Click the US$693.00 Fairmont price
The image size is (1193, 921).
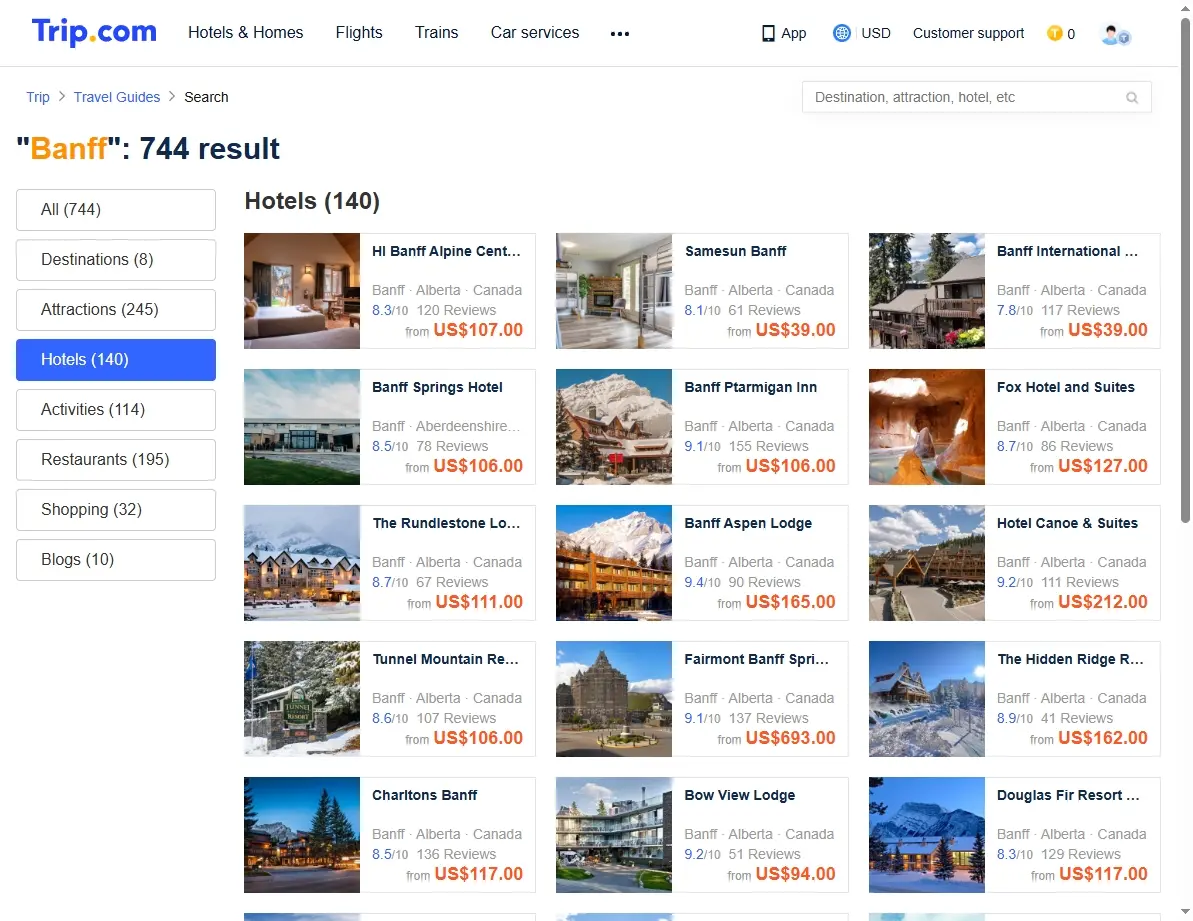[791, 738]
